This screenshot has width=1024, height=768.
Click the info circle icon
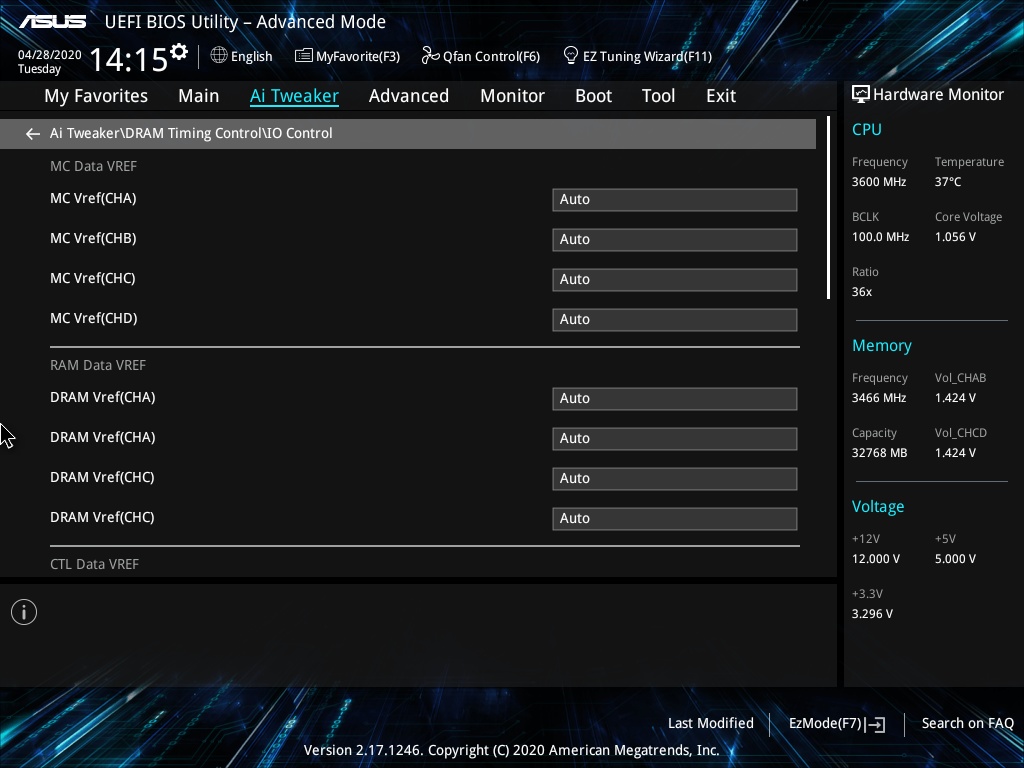[24, 612]
